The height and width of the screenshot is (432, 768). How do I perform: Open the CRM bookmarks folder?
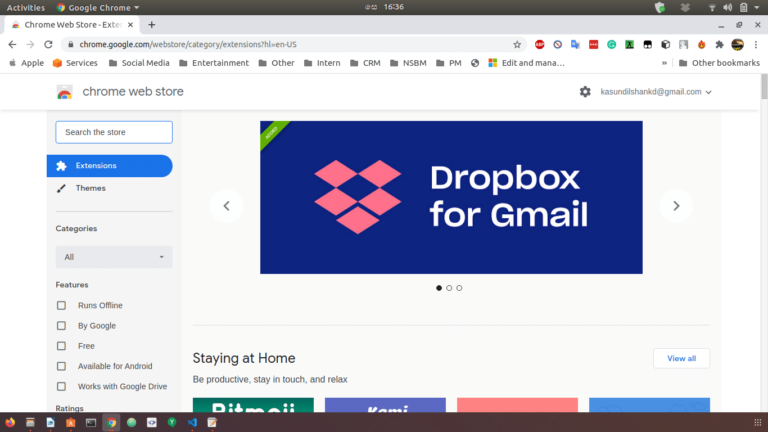(365, 63)
